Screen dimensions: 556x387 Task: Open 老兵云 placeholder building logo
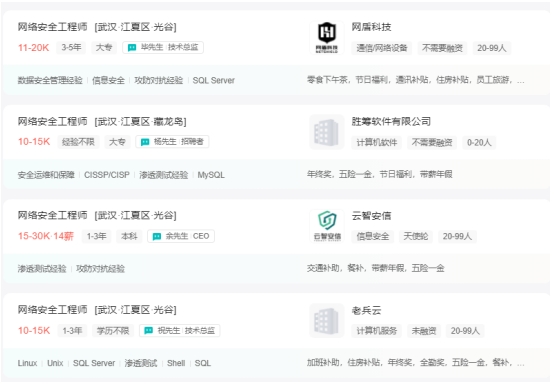pos(327,320)
